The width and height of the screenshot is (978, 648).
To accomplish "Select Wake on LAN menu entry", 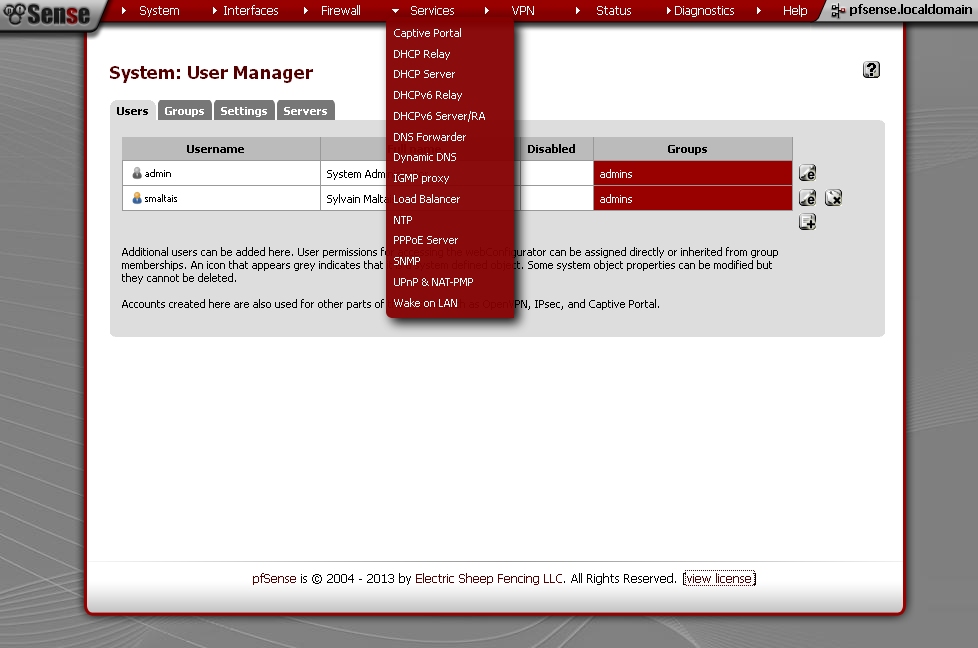I will pyautogui.click(x=425, y=303).
